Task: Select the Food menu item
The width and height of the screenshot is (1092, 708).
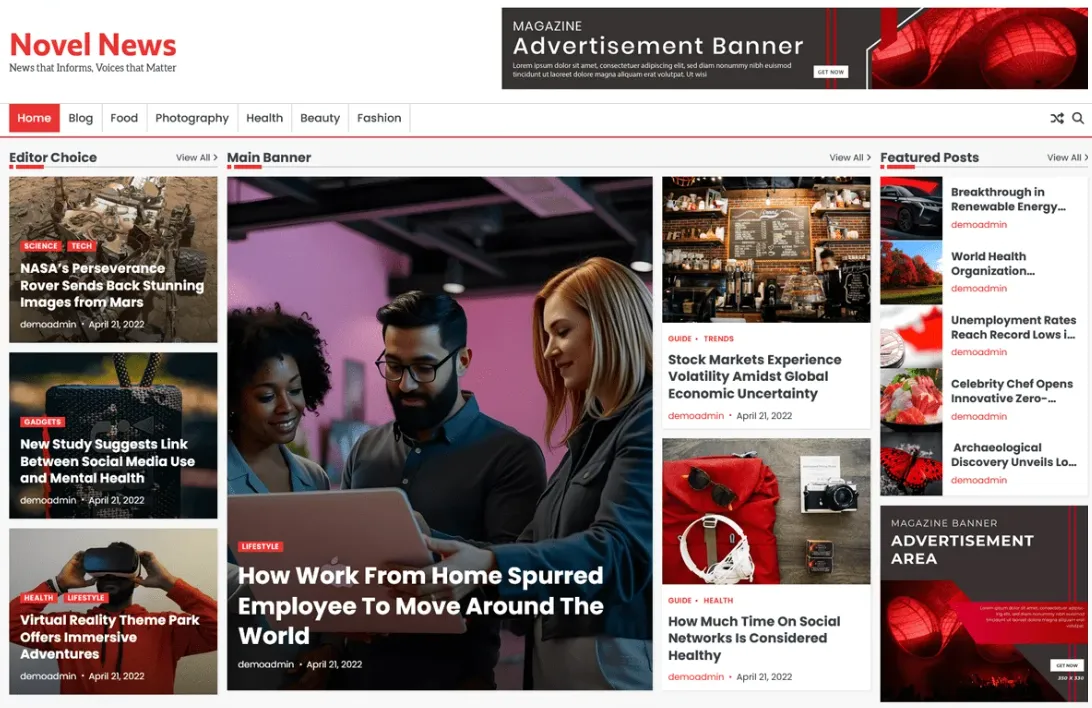Action: pos(124,118)
